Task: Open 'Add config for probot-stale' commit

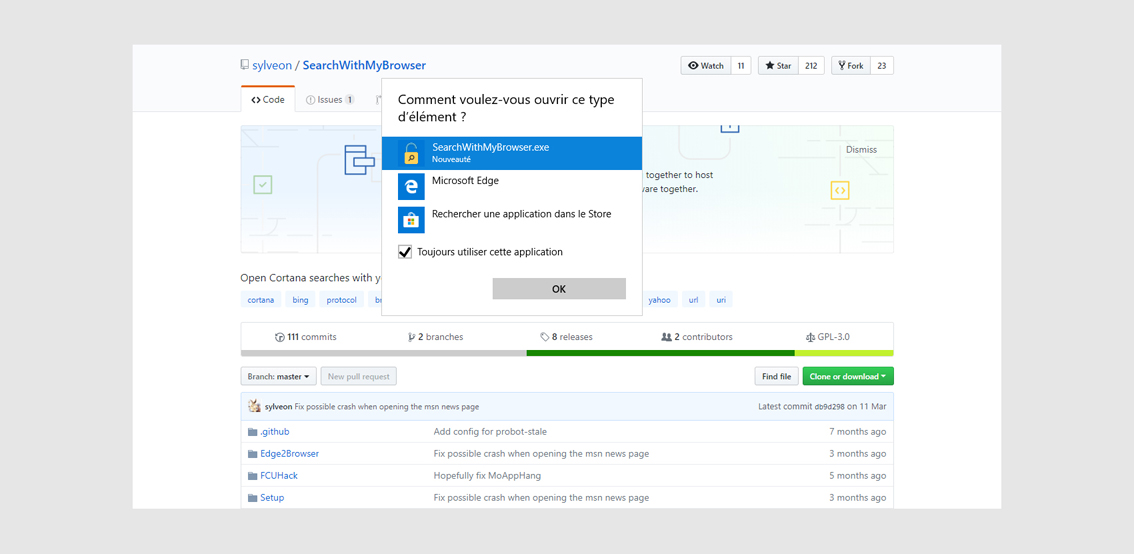Action: (x=490, y=432)
